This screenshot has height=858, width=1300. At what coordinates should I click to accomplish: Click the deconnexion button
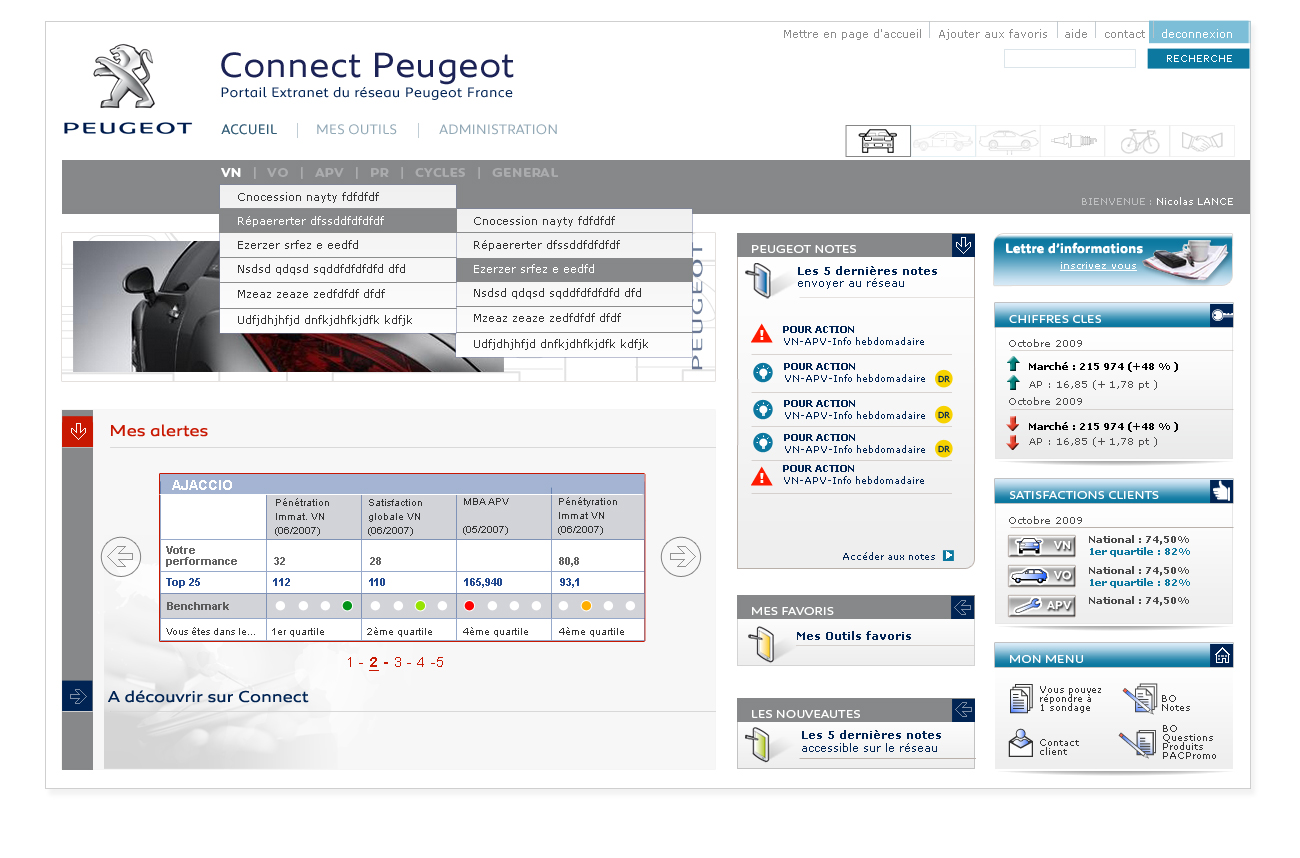(1198, 33)
